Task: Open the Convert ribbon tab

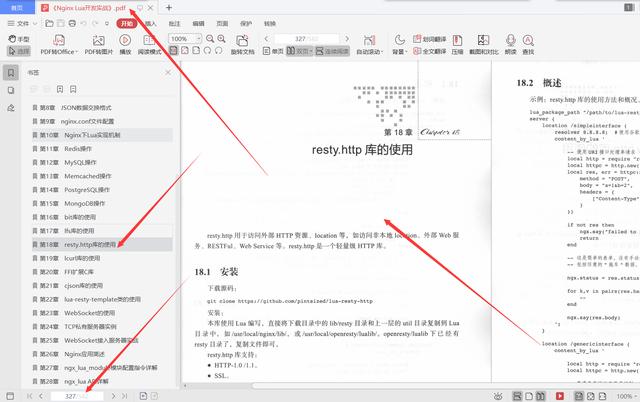Action: pyautogui.click(x=270, y=24)
